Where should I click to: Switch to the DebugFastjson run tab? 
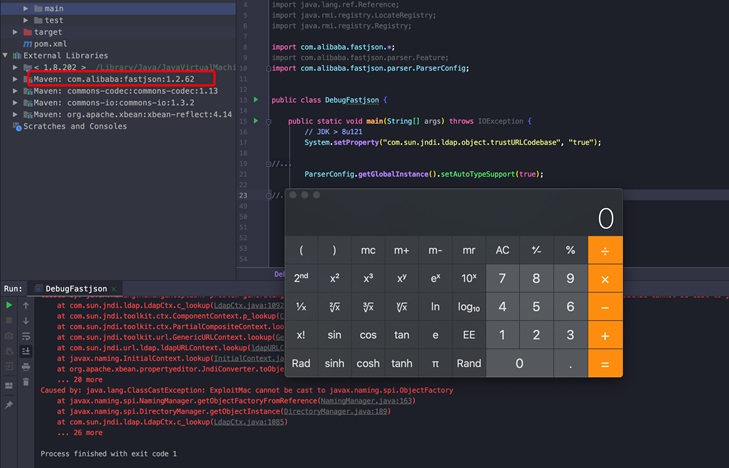click(x=76, y=289)
